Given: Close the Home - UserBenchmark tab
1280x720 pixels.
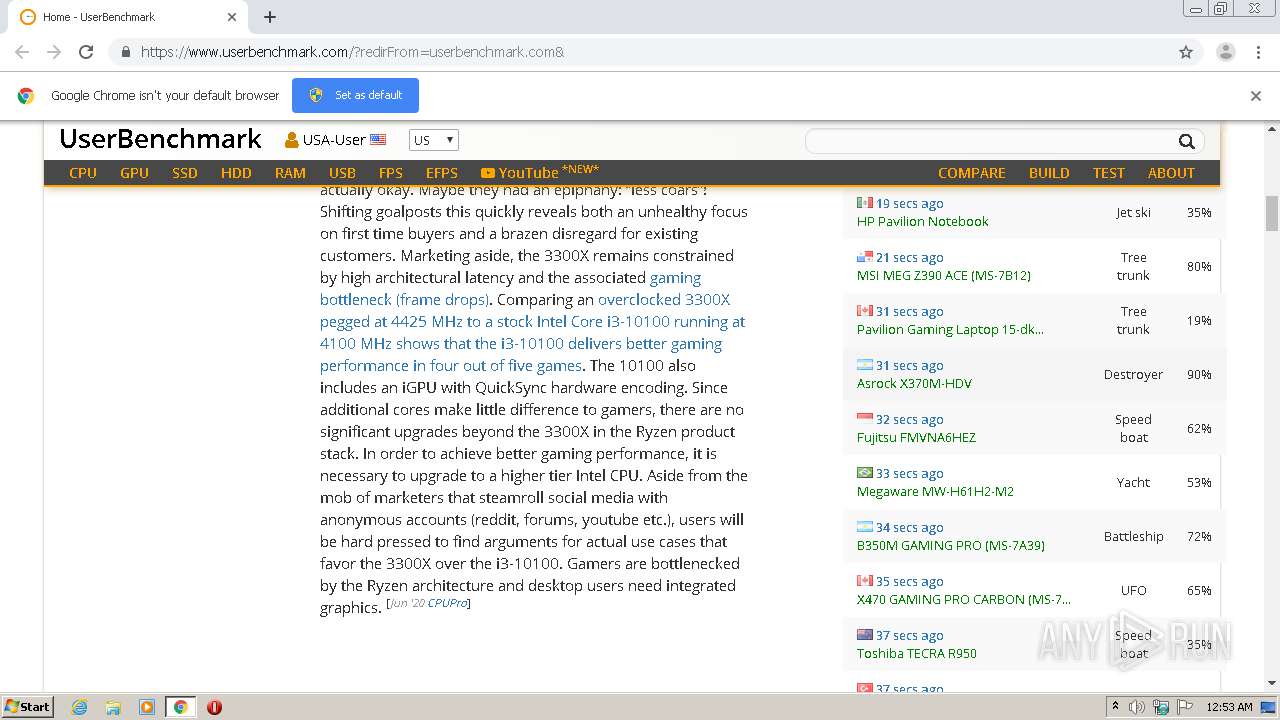Looking at the screenshot, I should point(232,17).
